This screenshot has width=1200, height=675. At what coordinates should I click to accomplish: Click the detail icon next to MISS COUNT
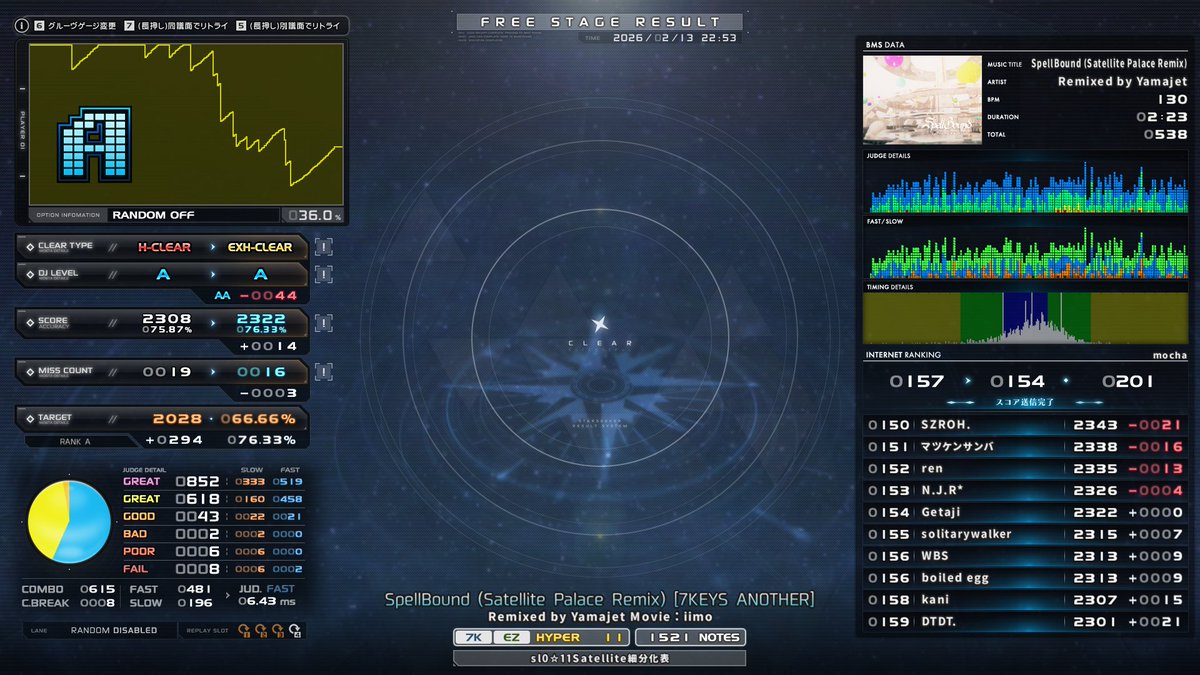pos(323,370)
